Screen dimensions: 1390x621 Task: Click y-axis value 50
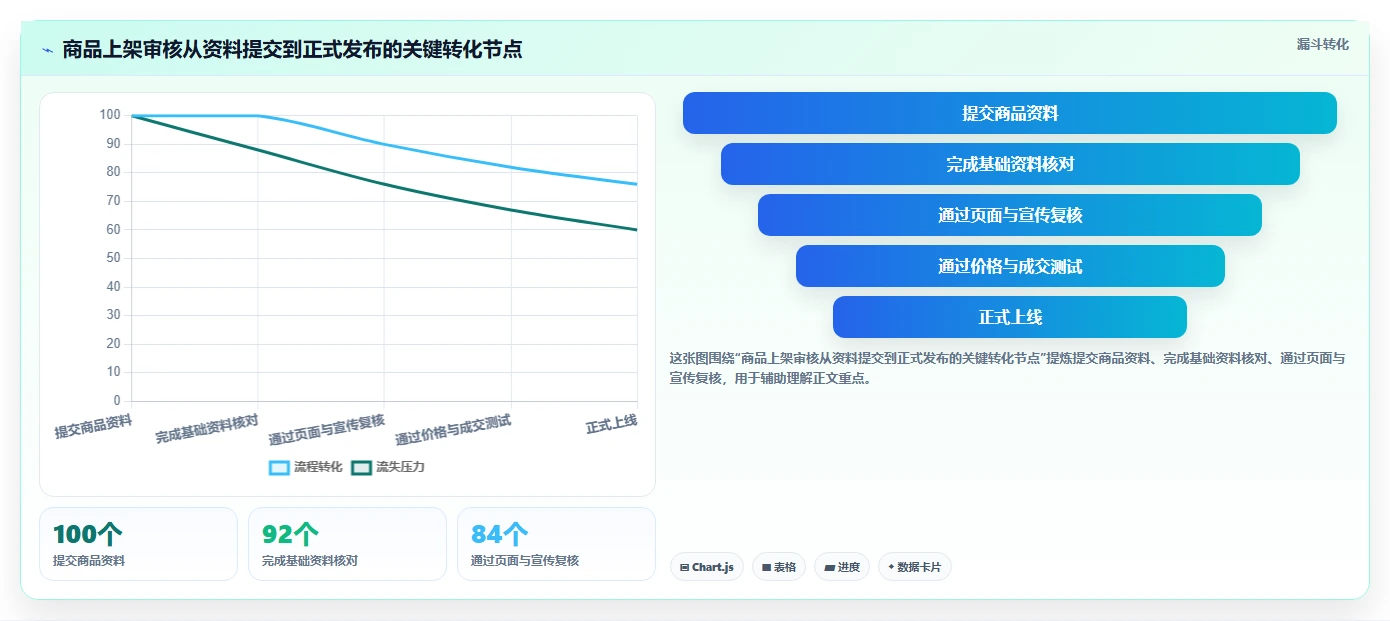(x=113, y=258)
